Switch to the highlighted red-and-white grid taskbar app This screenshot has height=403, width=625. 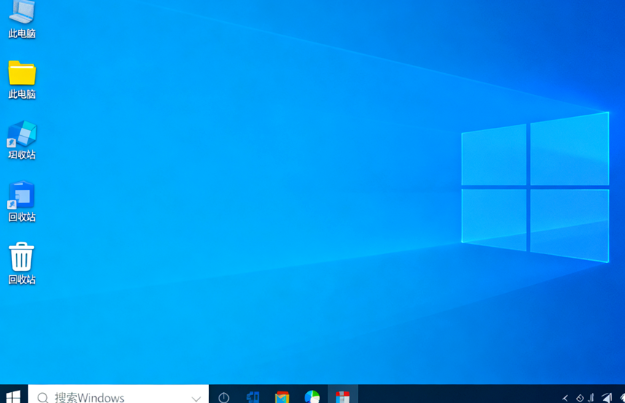pyautogui.click(x=342, y=397)
